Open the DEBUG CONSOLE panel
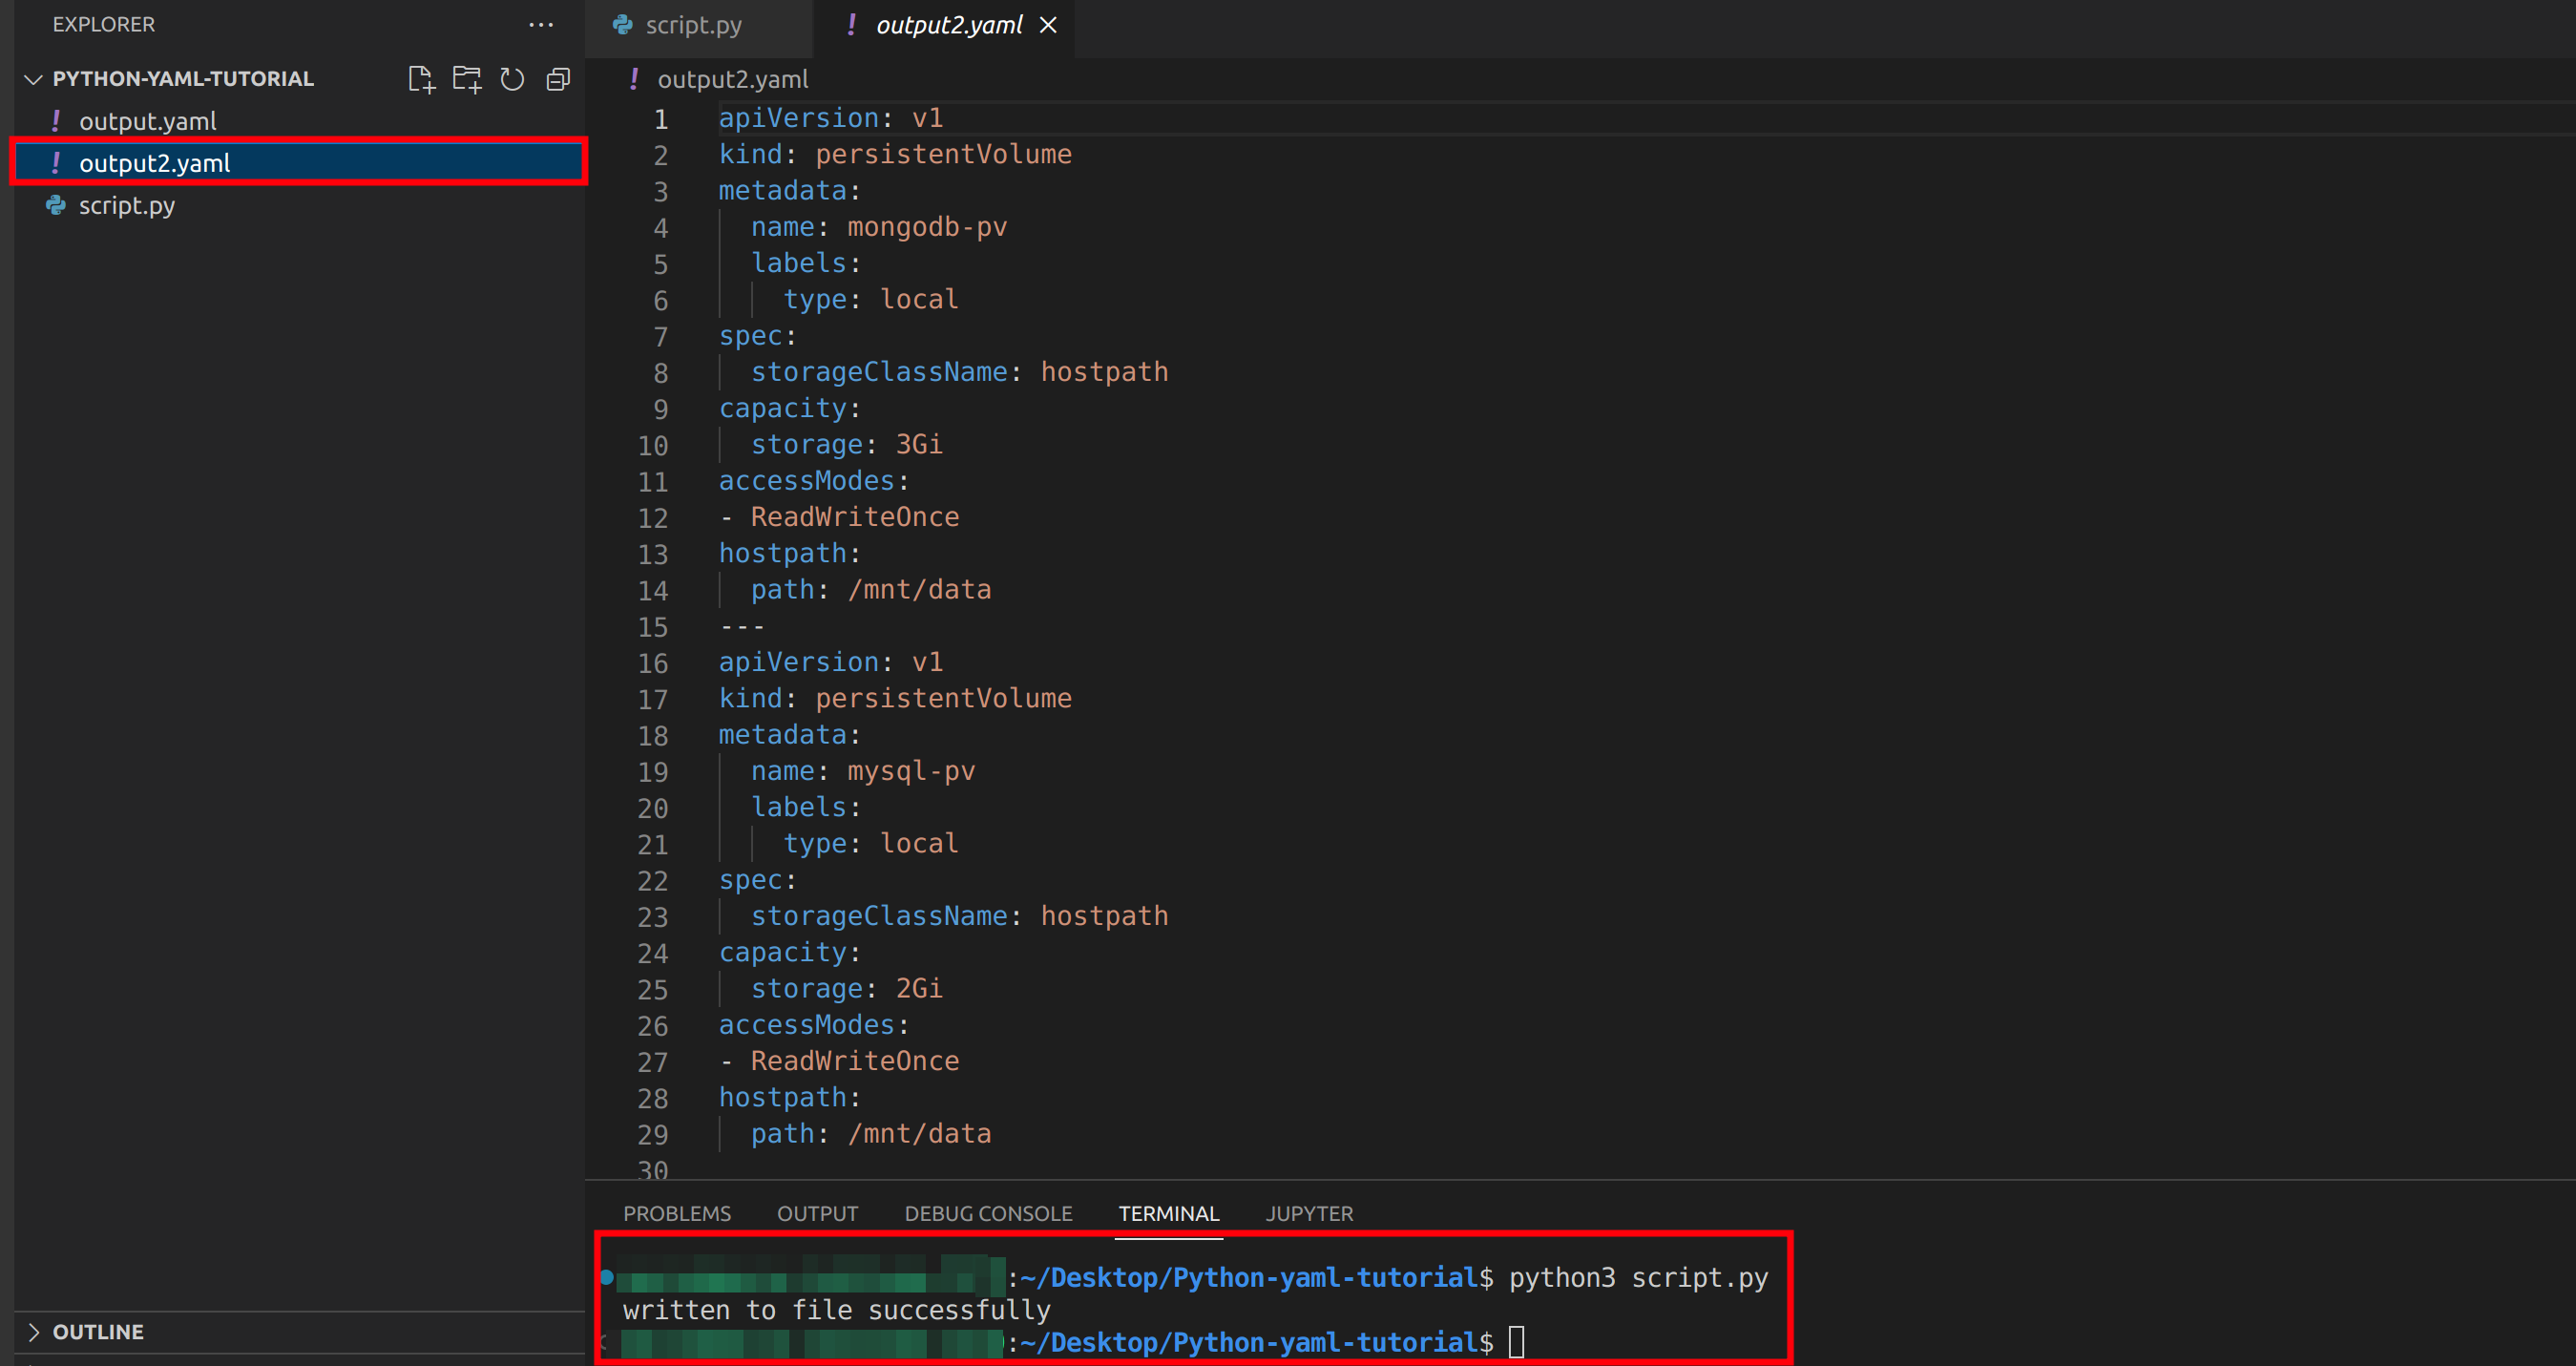This screenshot has height=1366, width=2576. tap(987, 1213)
